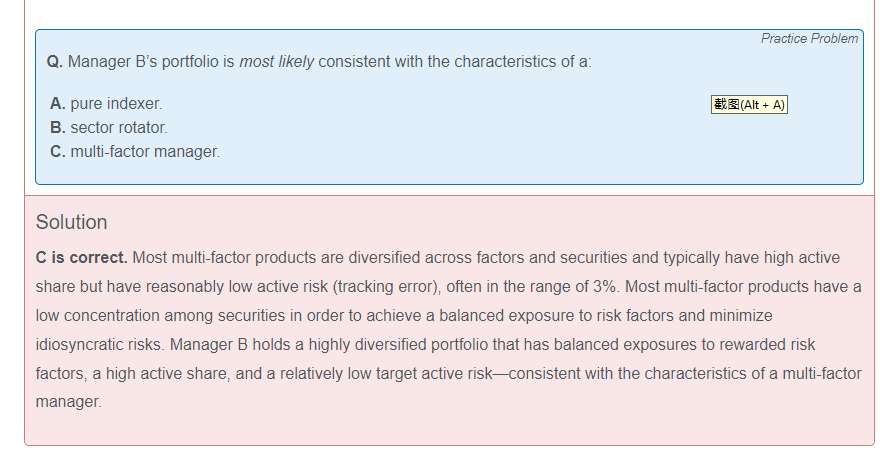
Task: Select answer text "sector rotator"
Action: click(119, 128)
